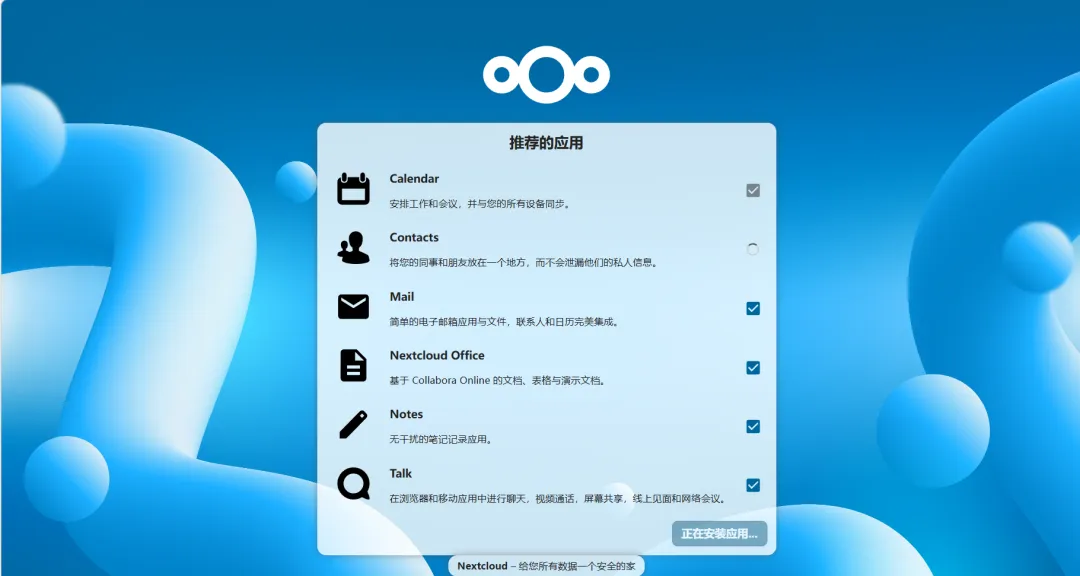Screen dimensions: 1080x576
Task: Click the Nextcloud logo at the top
Action: point(546,74)
